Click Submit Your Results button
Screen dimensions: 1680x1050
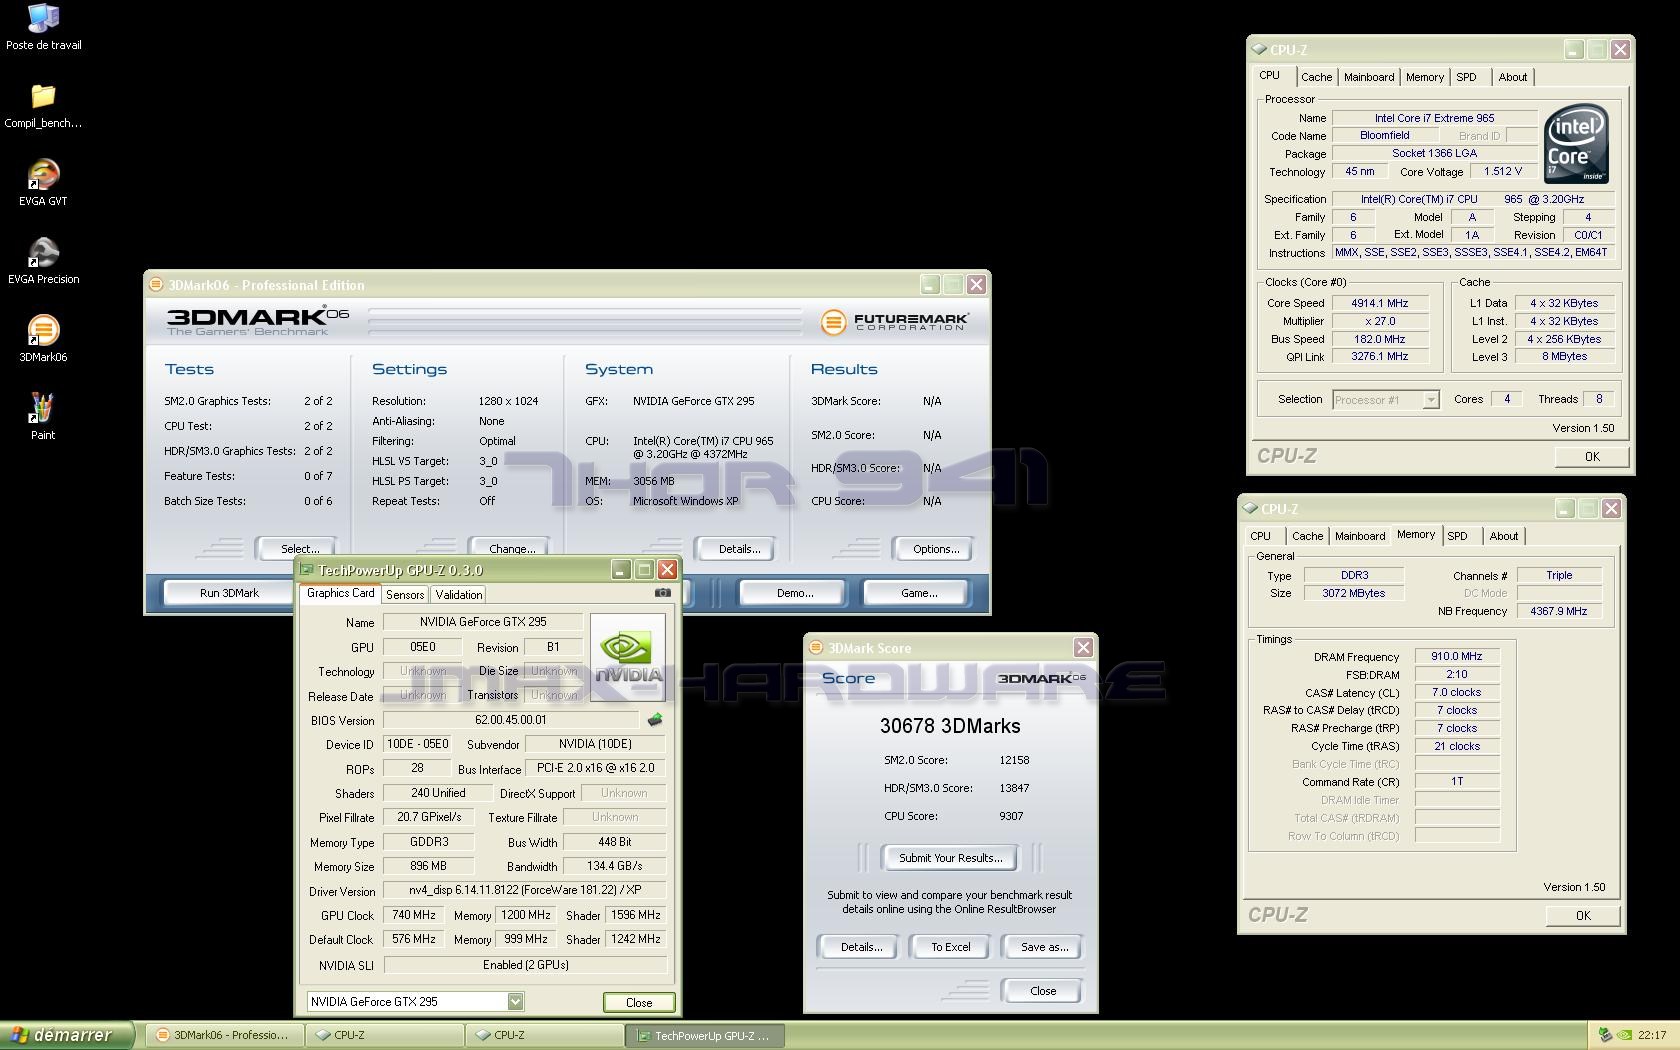pyautogui.click(x=949, y=858)
